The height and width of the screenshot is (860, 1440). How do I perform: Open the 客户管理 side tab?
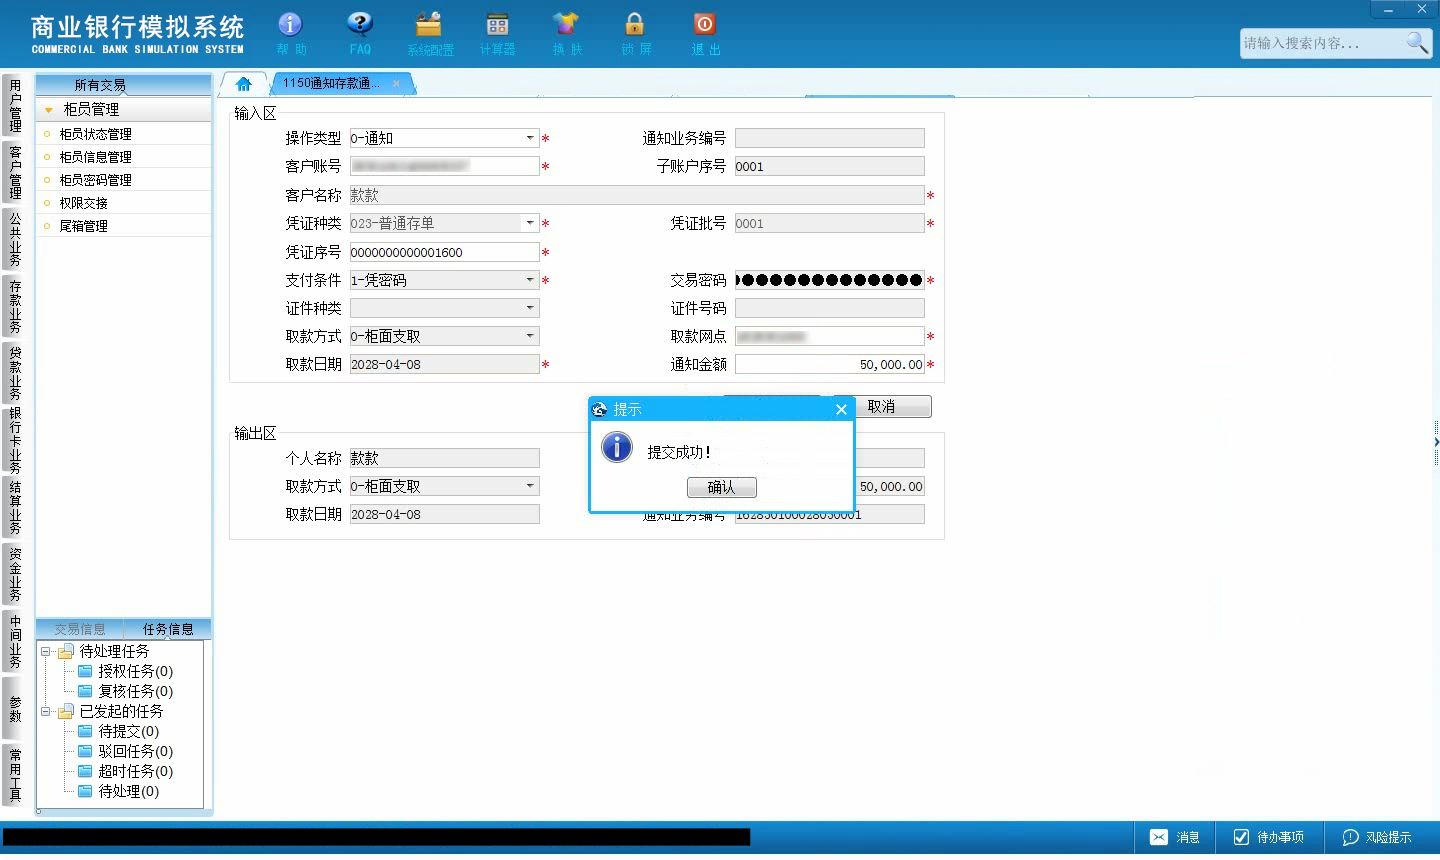pos(15,172)
